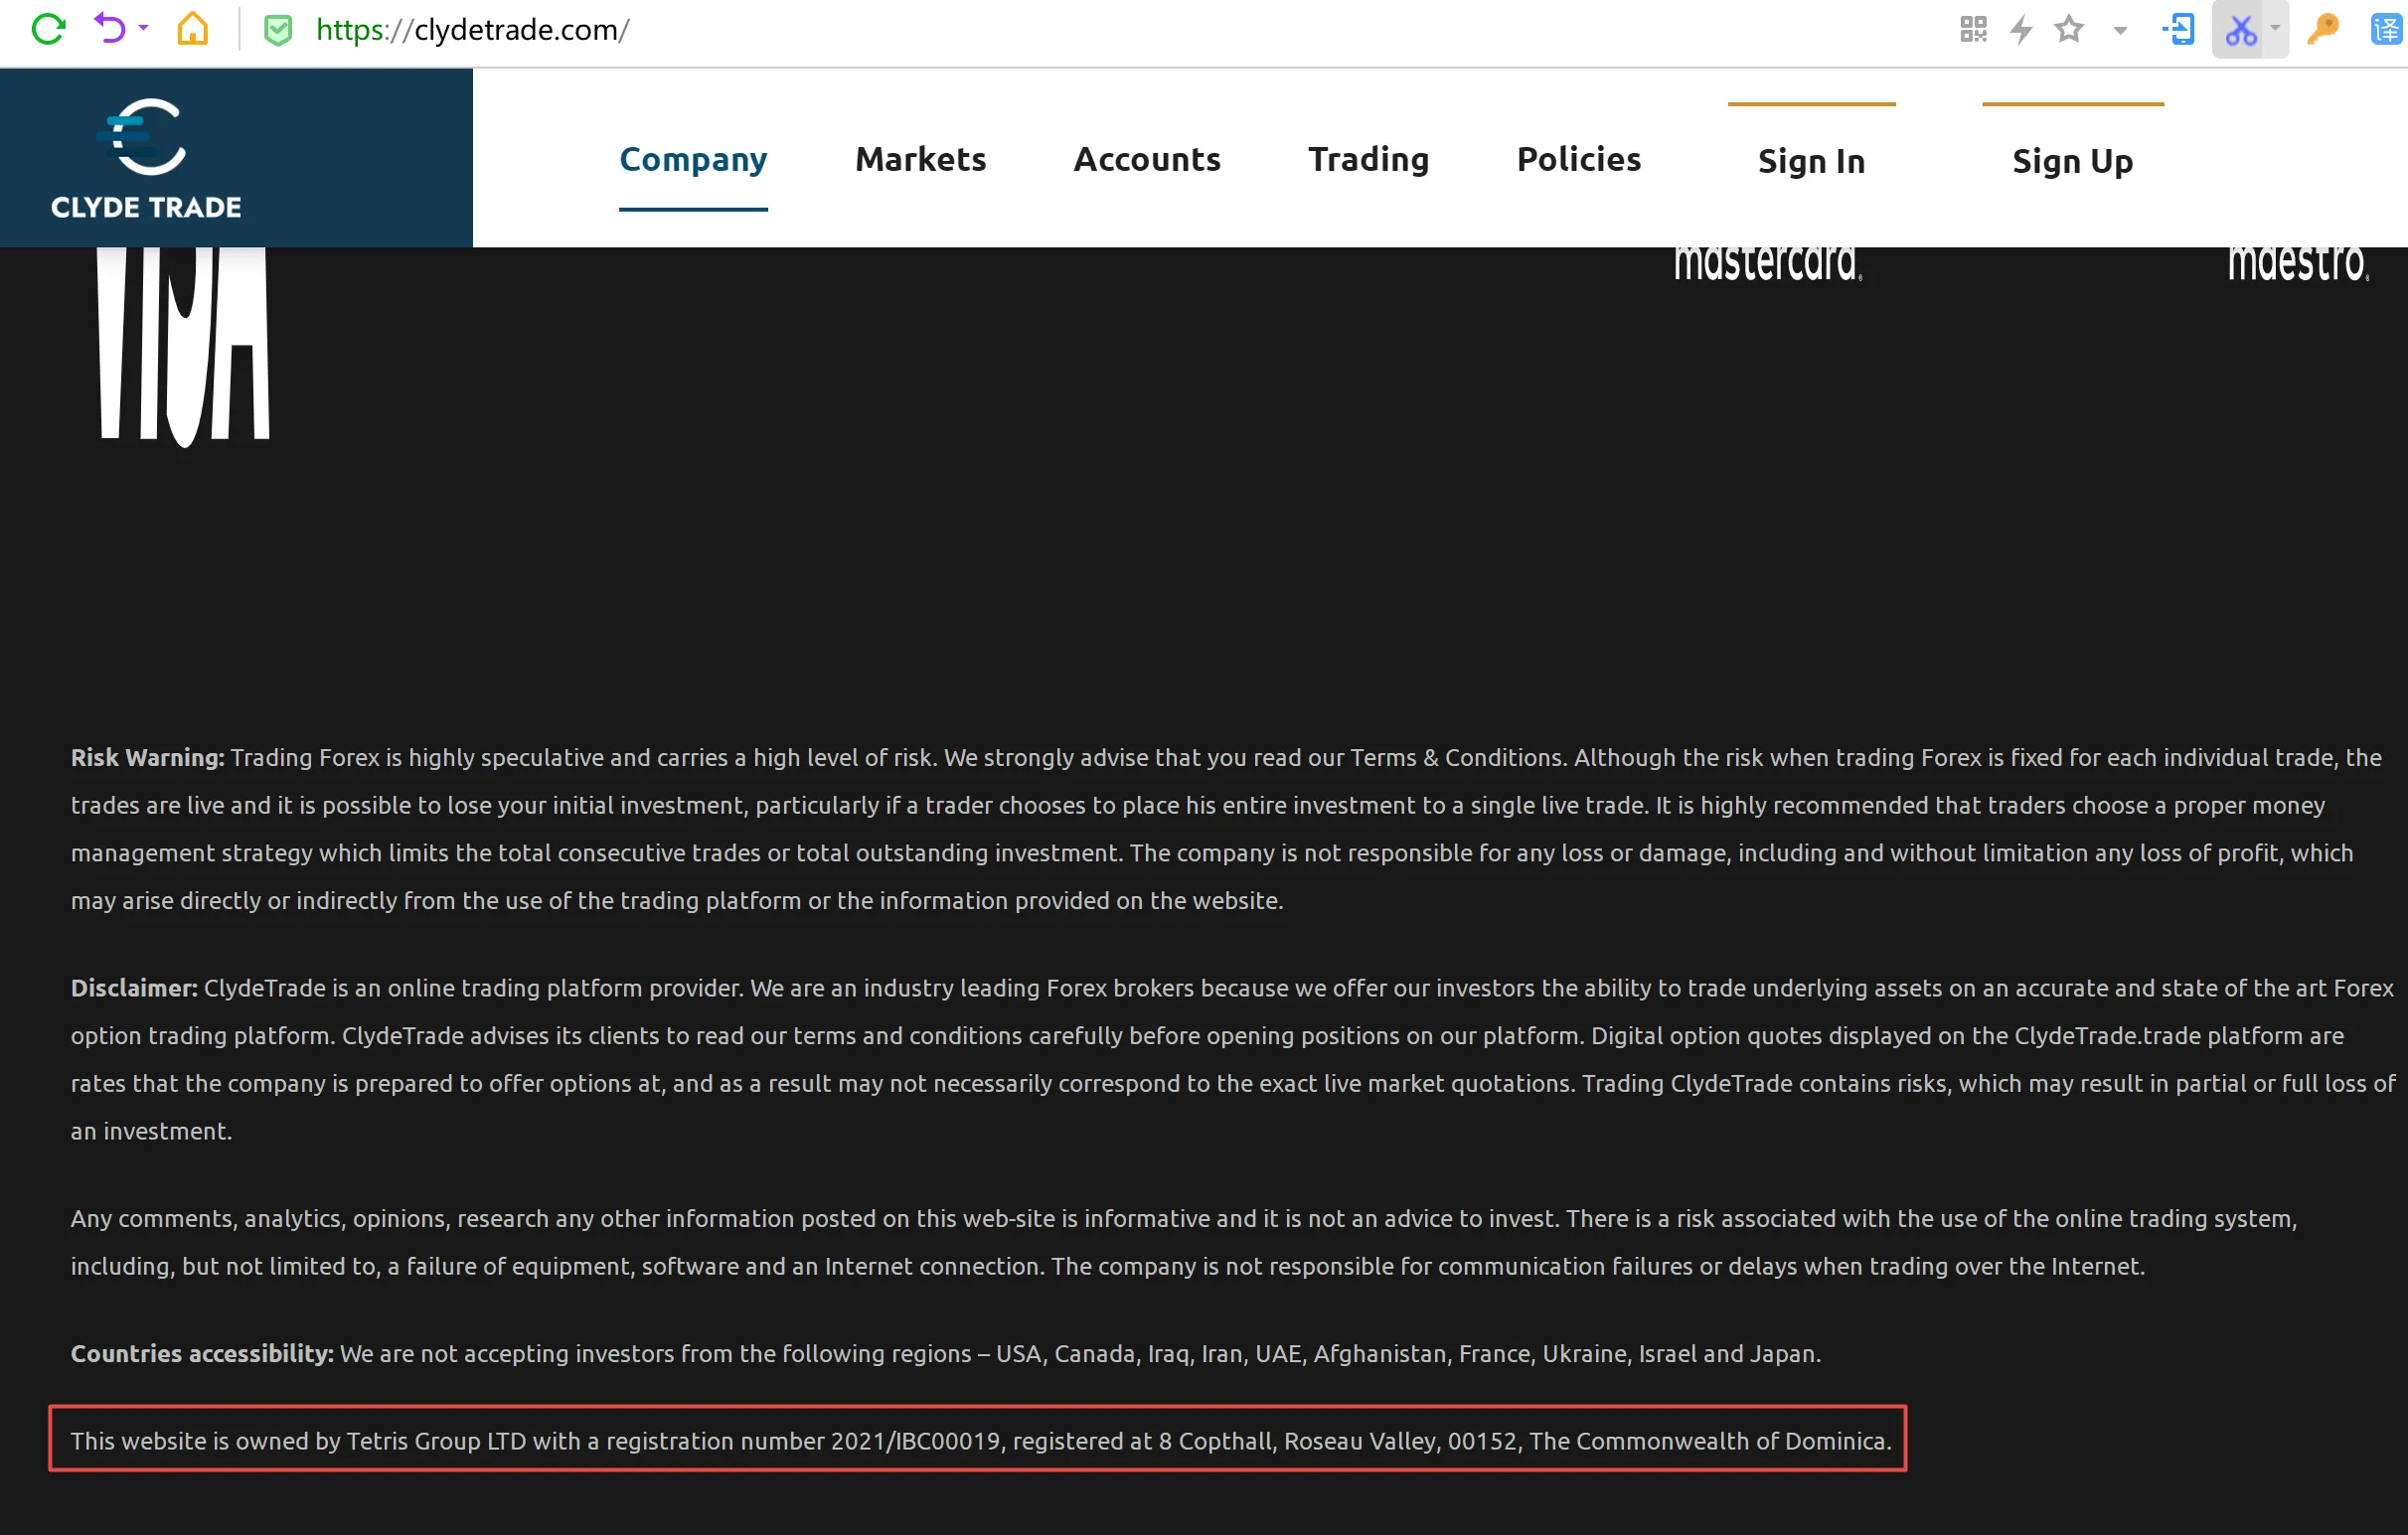Go back using the purple undo arrow

tap(110, 29)
